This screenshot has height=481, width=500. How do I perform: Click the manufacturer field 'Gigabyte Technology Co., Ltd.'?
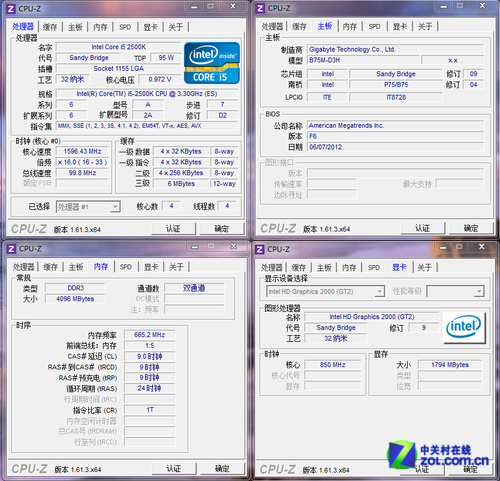[x=395, y=49]
